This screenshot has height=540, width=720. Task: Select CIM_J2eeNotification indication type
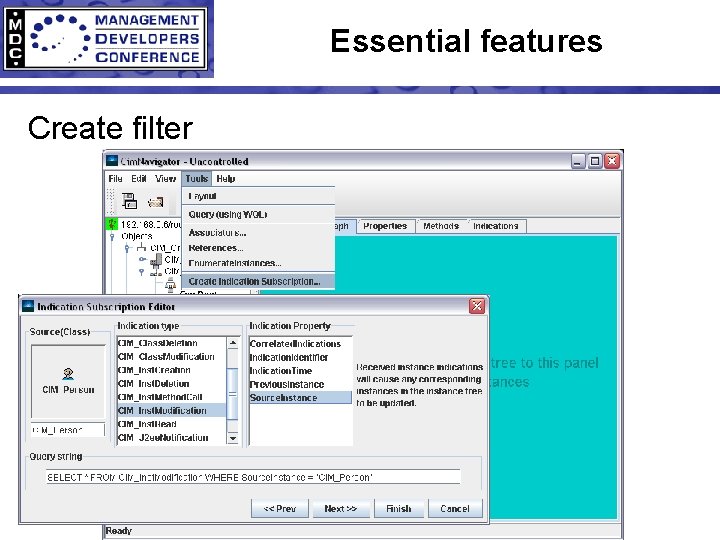[171, 438]
